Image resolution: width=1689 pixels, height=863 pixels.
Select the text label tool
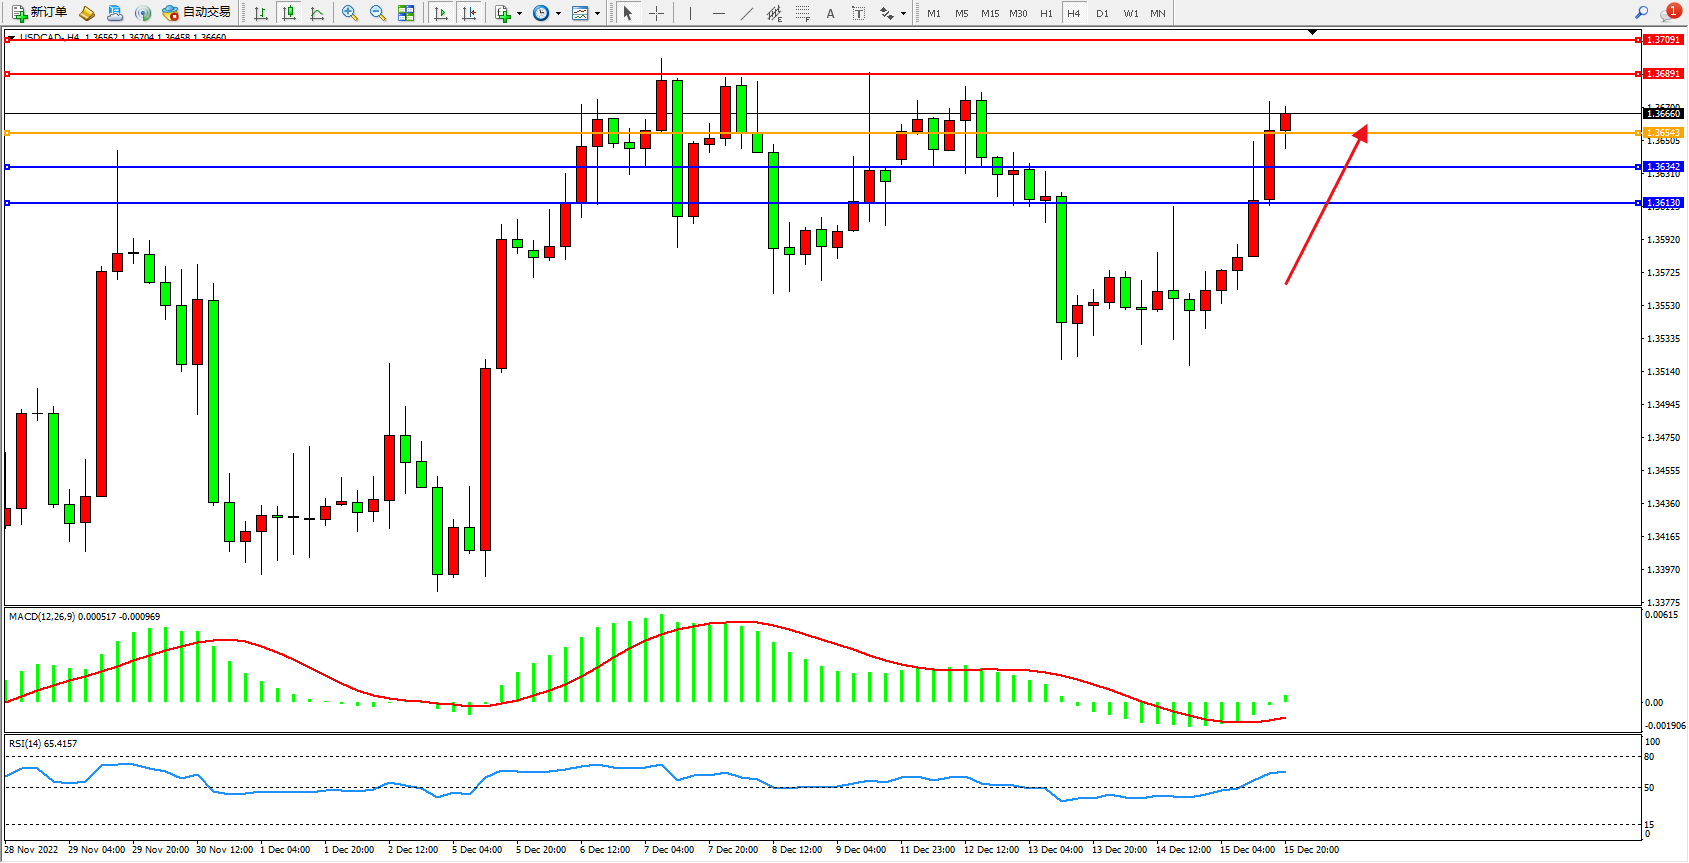click(858, 13)
